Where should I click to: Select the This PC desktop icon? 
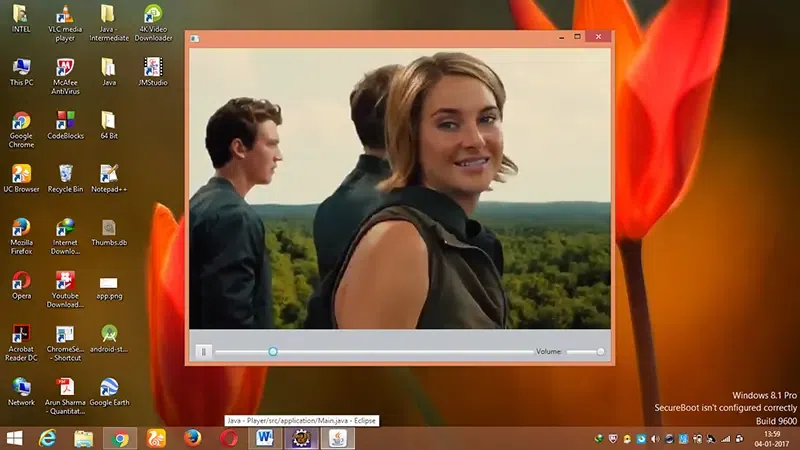21,72
